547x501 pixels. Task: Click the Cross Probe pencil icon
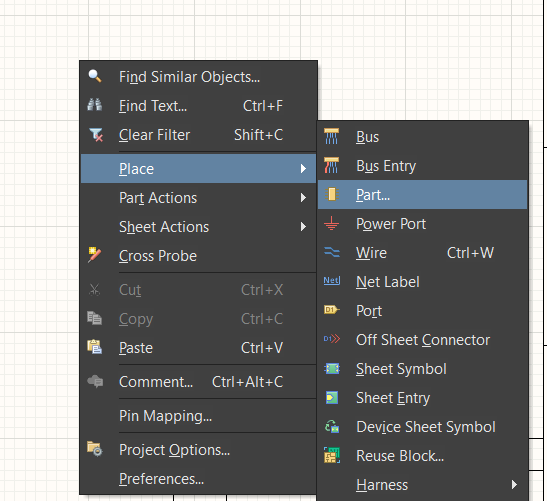(95, 255)
